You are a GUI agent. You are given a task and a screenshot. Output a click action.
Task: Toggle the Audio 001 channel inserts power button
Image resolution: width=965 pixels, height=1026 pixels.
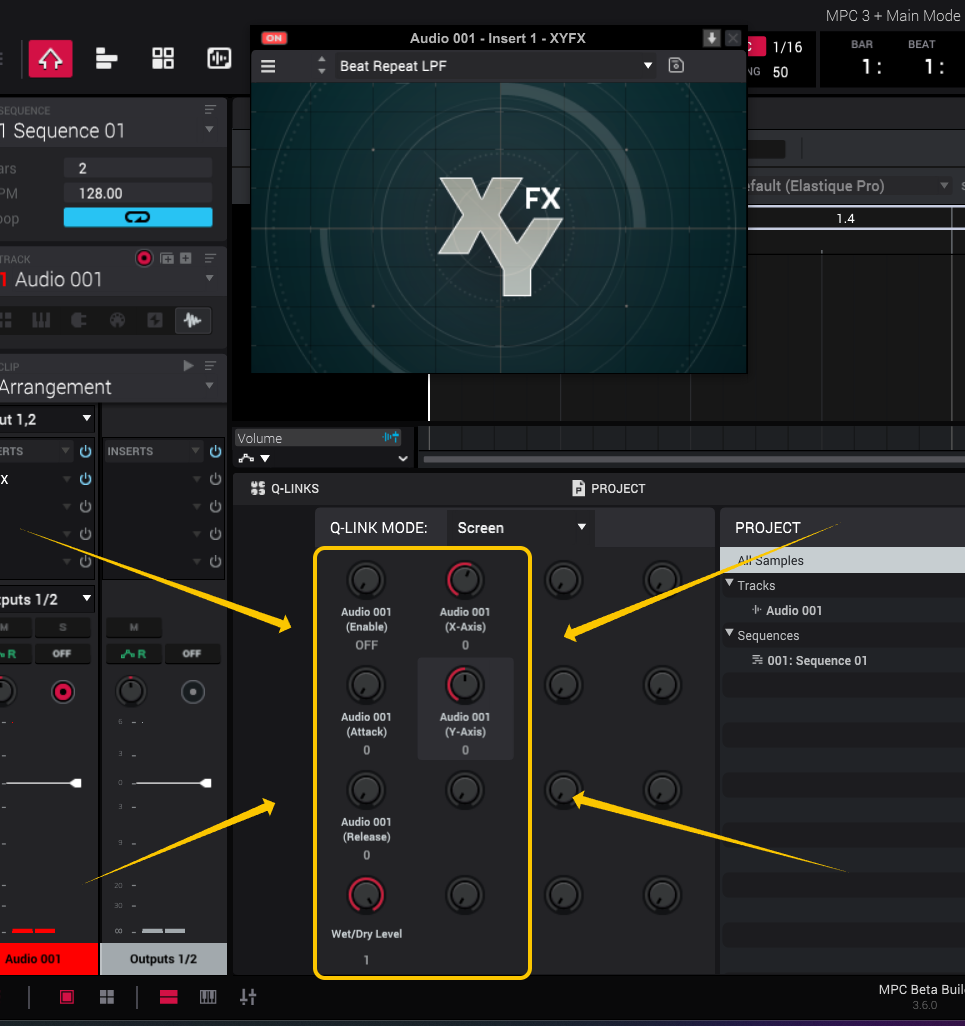pos(86,451)
